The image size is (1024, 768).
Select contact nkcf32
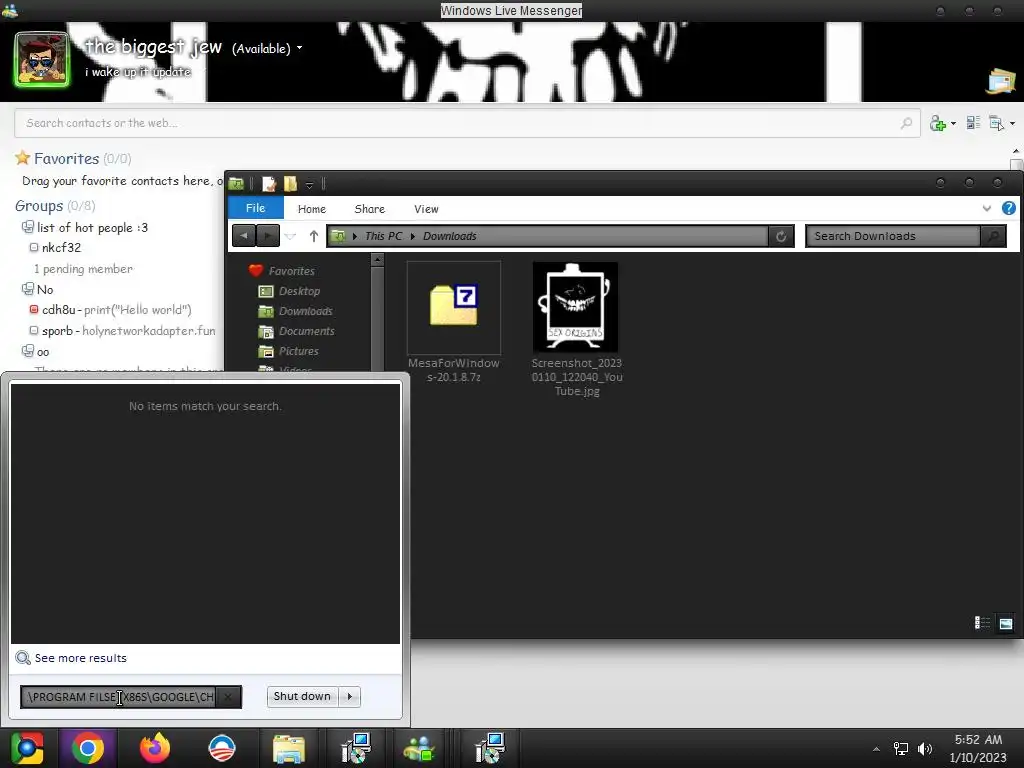coord(61,248)
